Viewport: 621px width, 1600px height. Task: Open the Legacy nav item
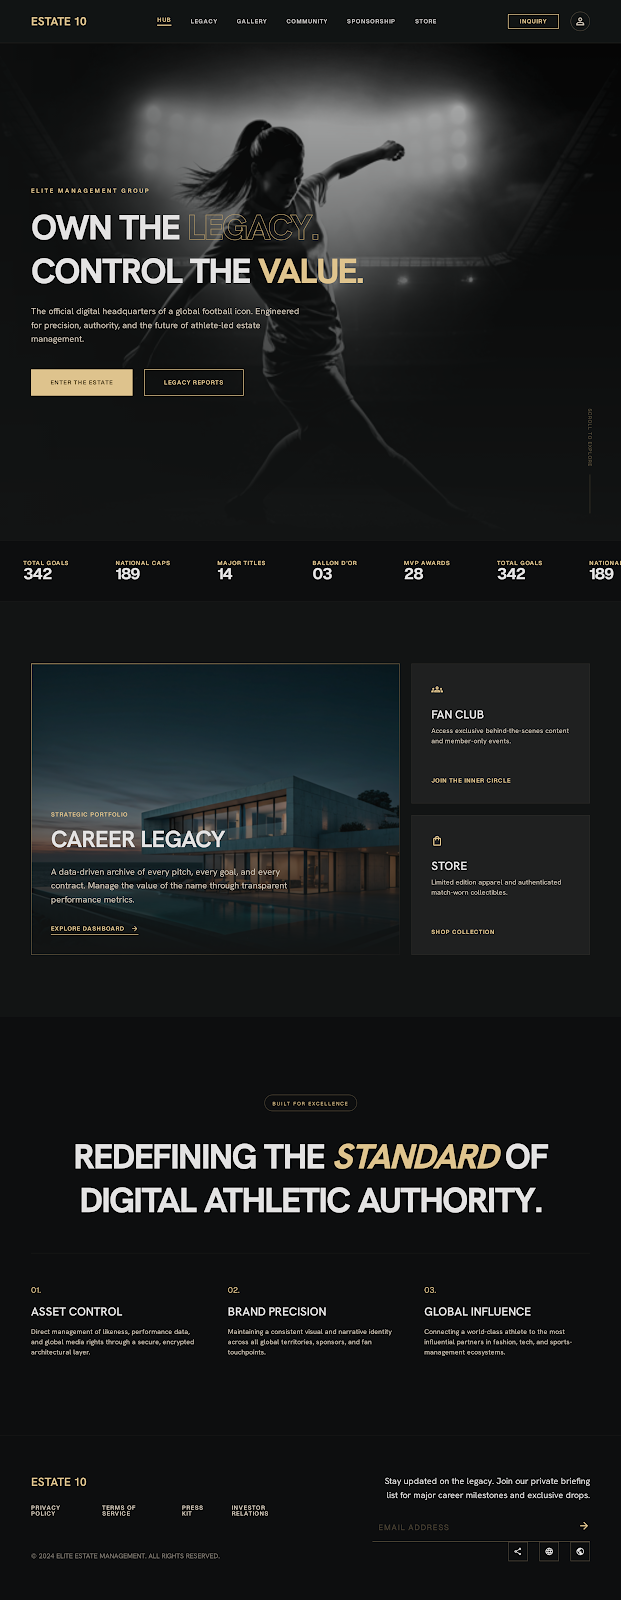204,21
